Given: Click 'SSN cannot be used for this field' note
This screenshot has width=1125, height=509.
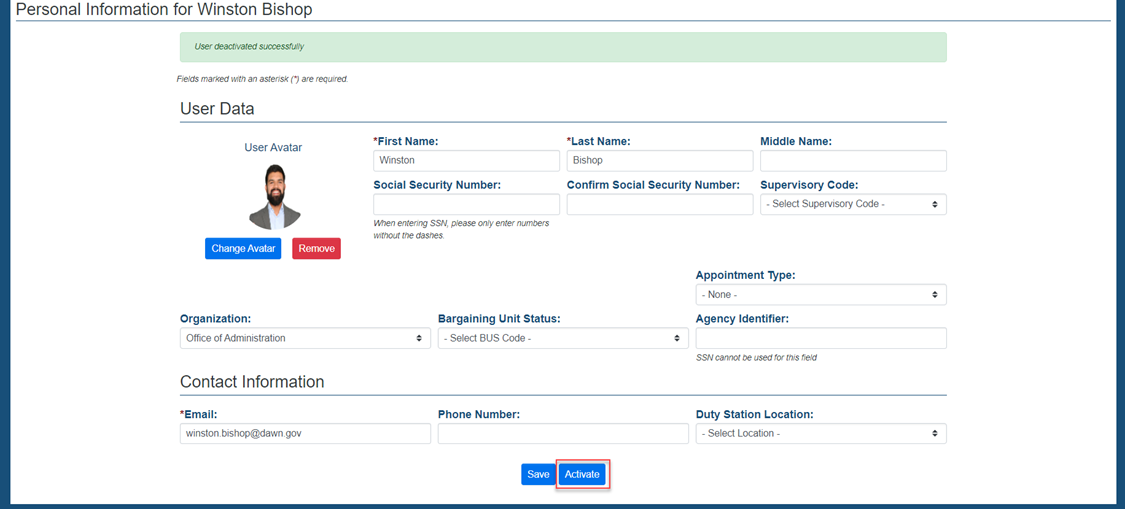Looking at the screenshot, I should tap(756, 358).
